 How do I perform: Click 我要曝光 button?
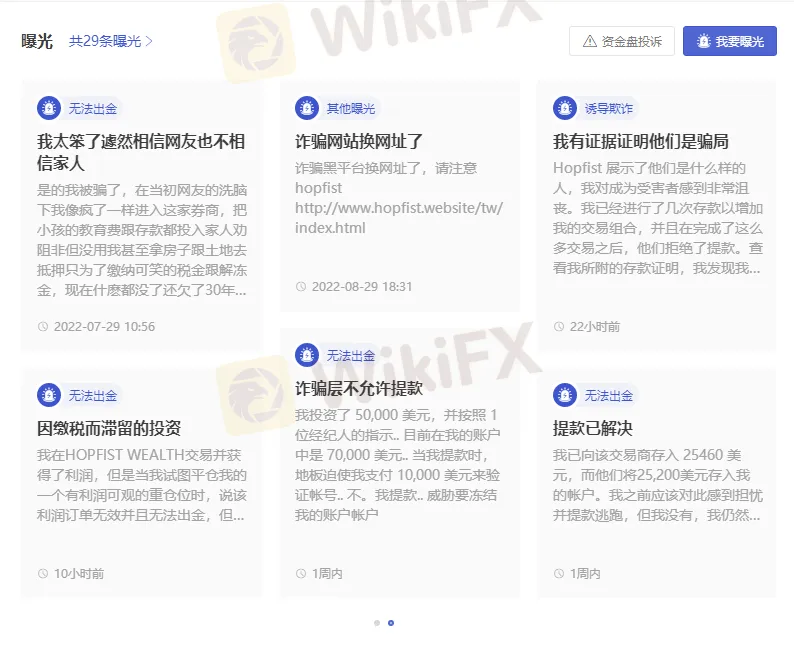click(730, 41)
